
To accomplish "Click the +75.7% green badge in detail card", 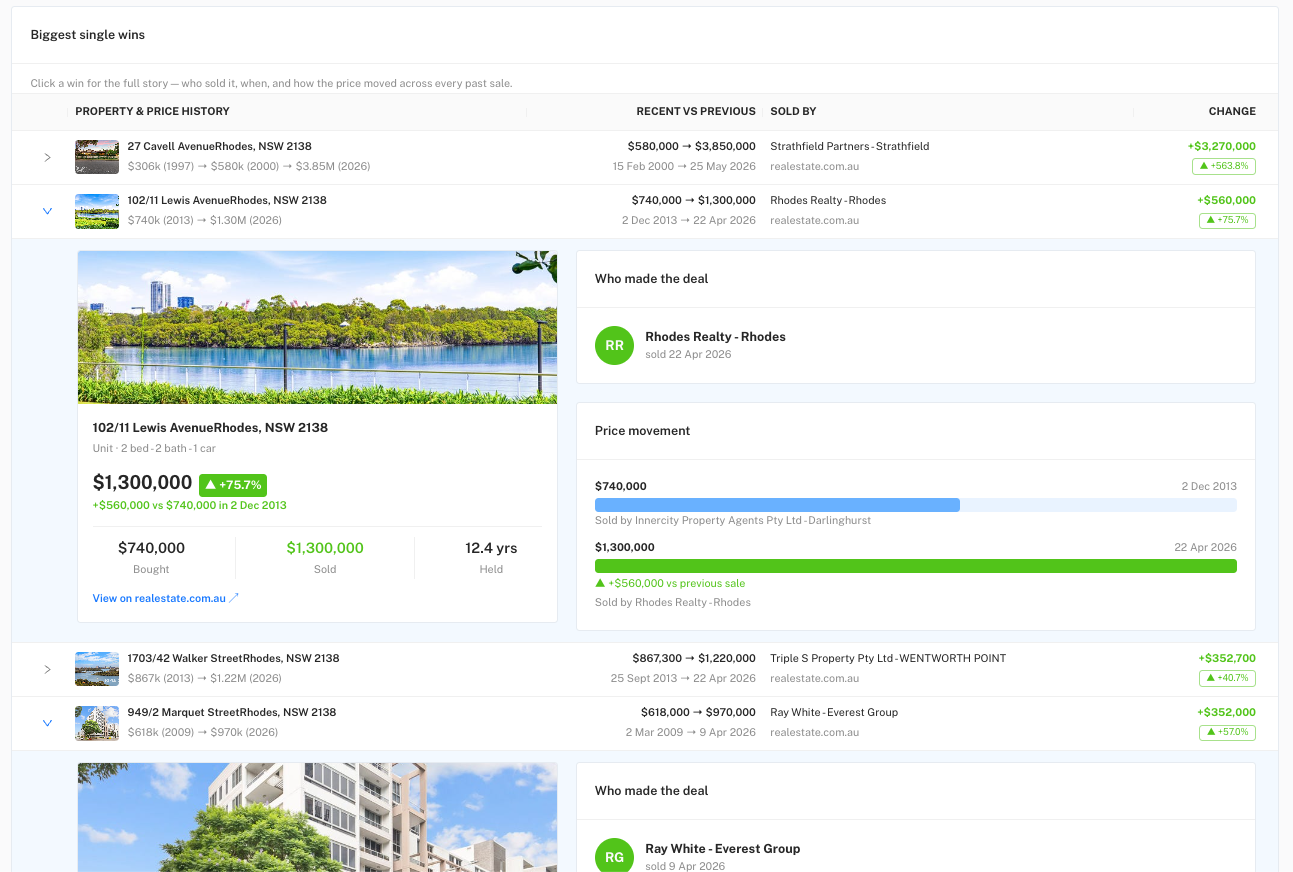I will [233, 485].
